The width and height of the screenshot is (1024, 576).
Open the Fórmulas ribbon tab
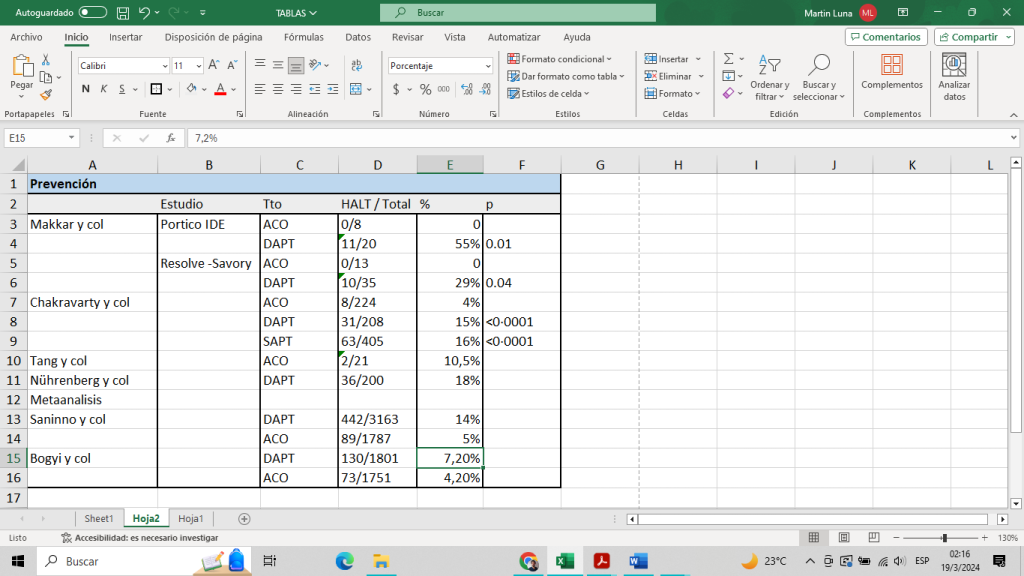coord(303,37)
